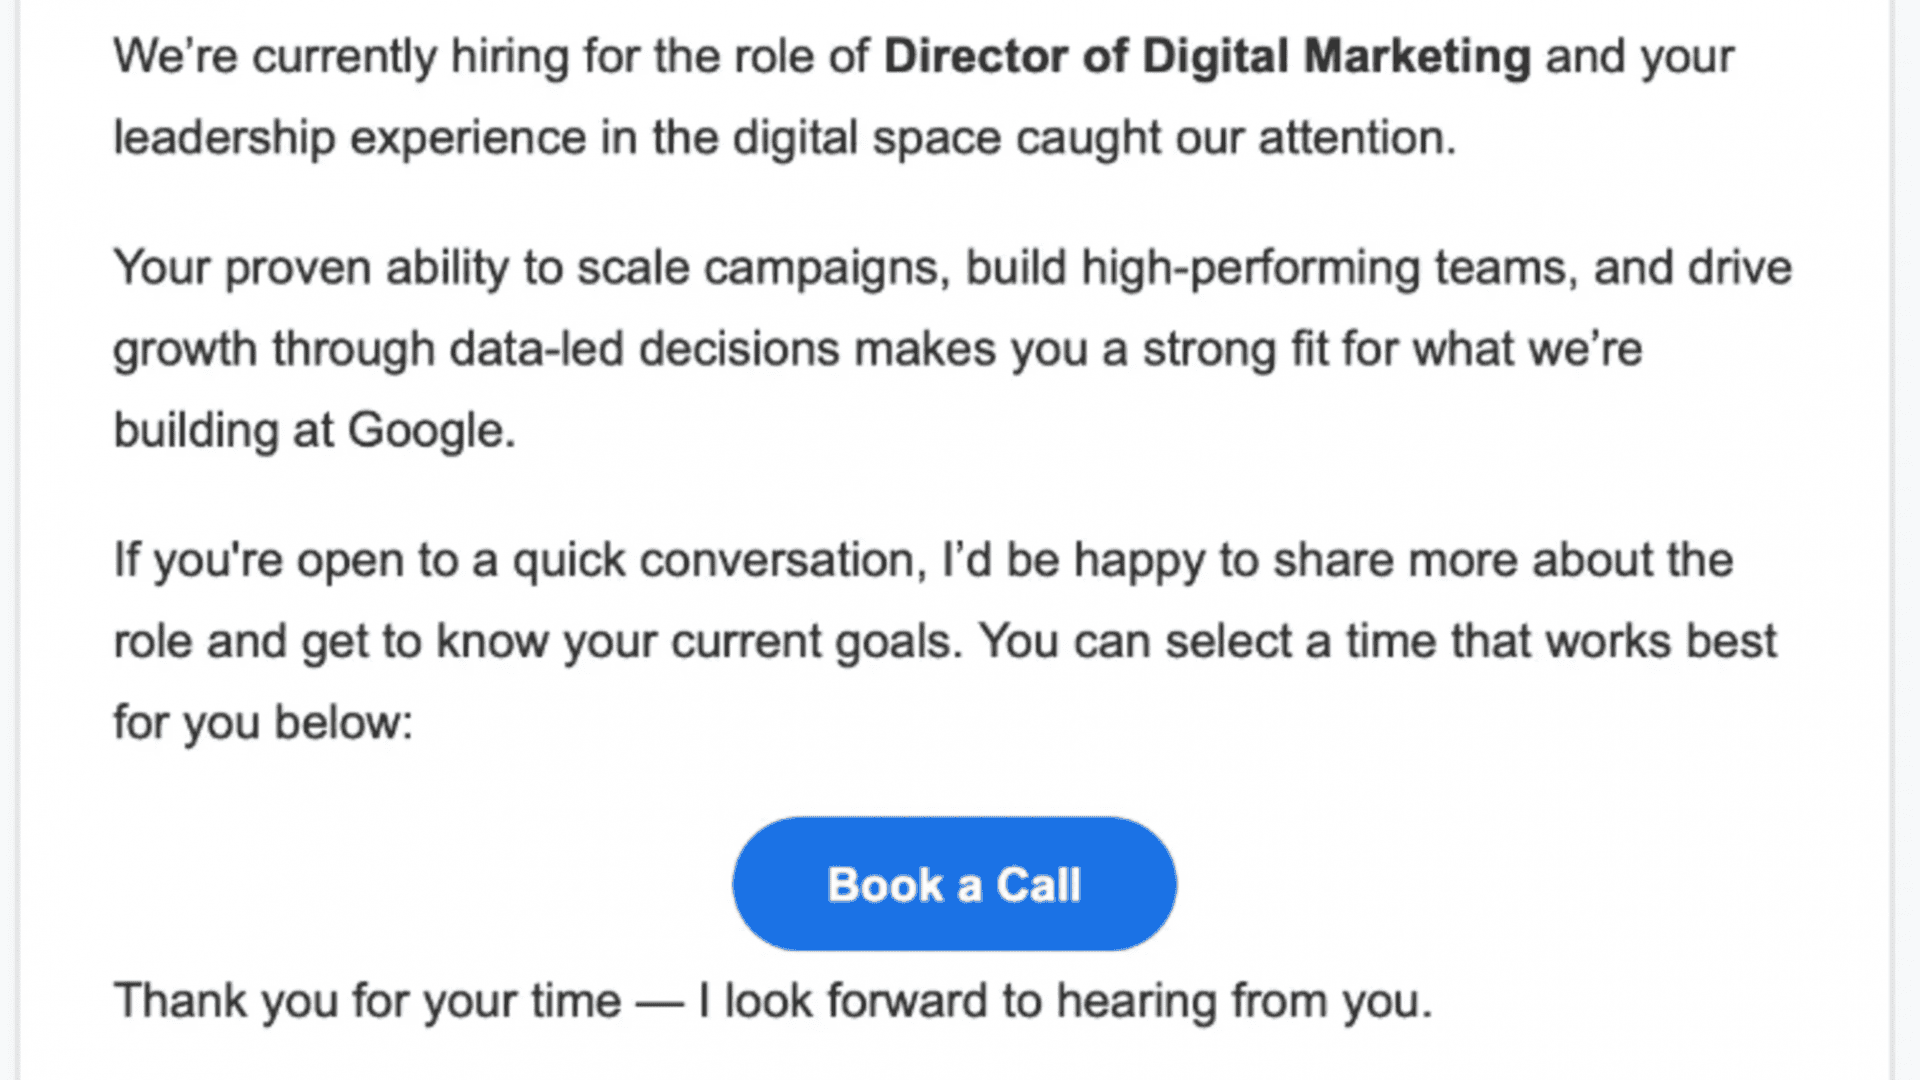
Task: Click the phrase "Thank you for your time"
Action: 367,1001
